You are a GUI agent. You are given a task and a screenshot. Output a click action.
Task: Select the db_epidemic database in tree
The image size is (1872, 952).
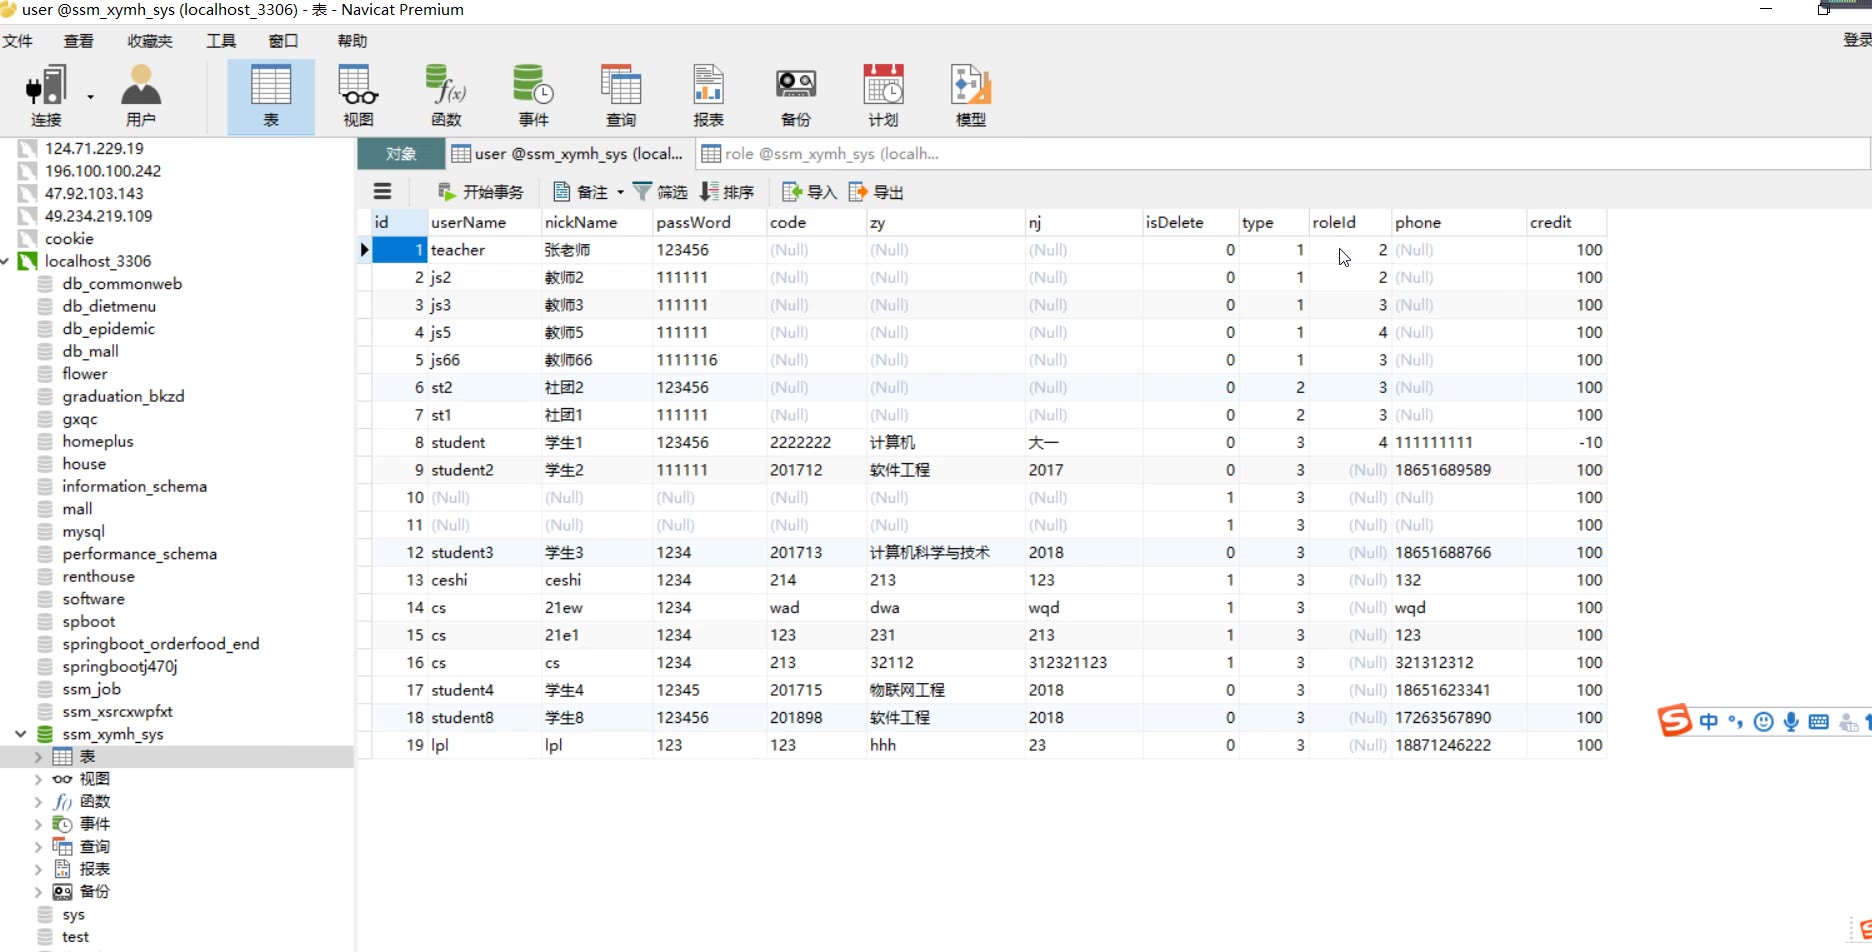pos(108,329)
